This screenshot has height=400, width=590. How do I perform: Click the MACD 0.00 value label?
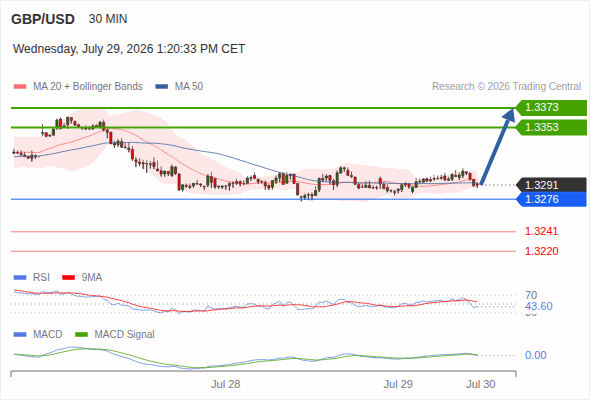pyautogui.click(x=536, y=355)
